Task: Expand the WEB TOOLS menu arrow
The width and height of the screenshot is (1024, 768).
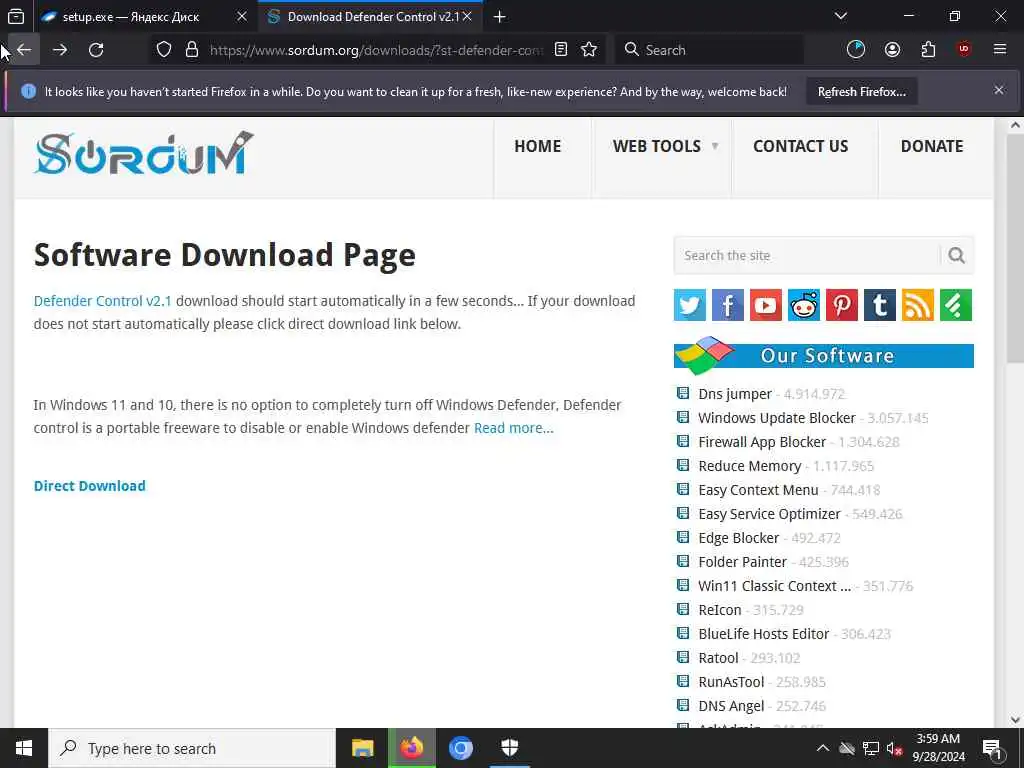Action: pyautogui.click(x=715, y=146)
